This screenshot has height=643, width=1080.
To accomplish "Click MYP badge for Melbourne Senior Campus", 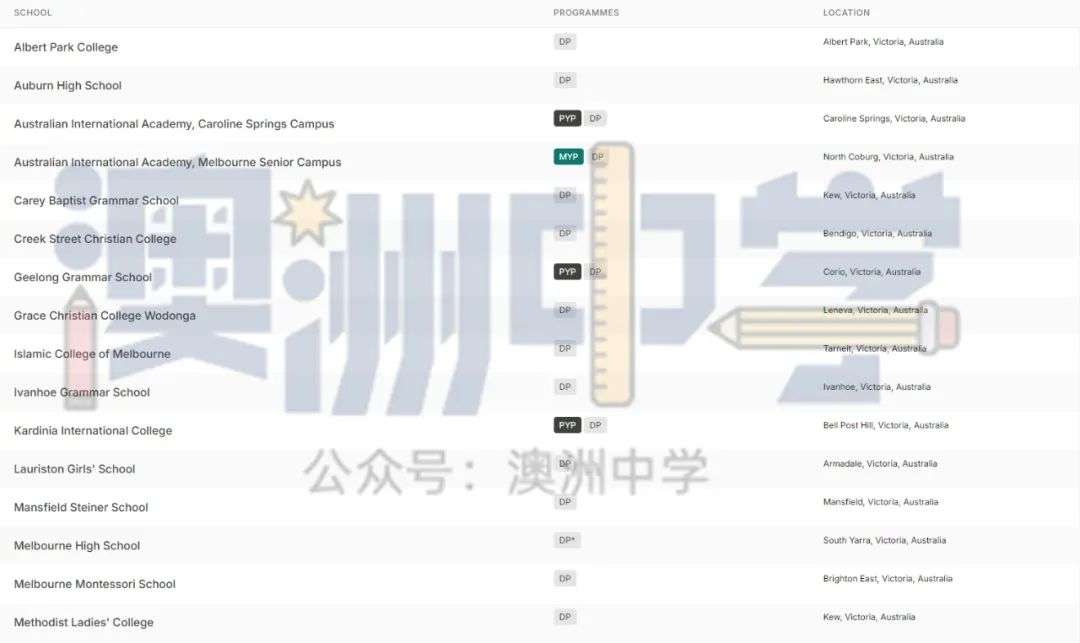I will (x=568, y=157).
